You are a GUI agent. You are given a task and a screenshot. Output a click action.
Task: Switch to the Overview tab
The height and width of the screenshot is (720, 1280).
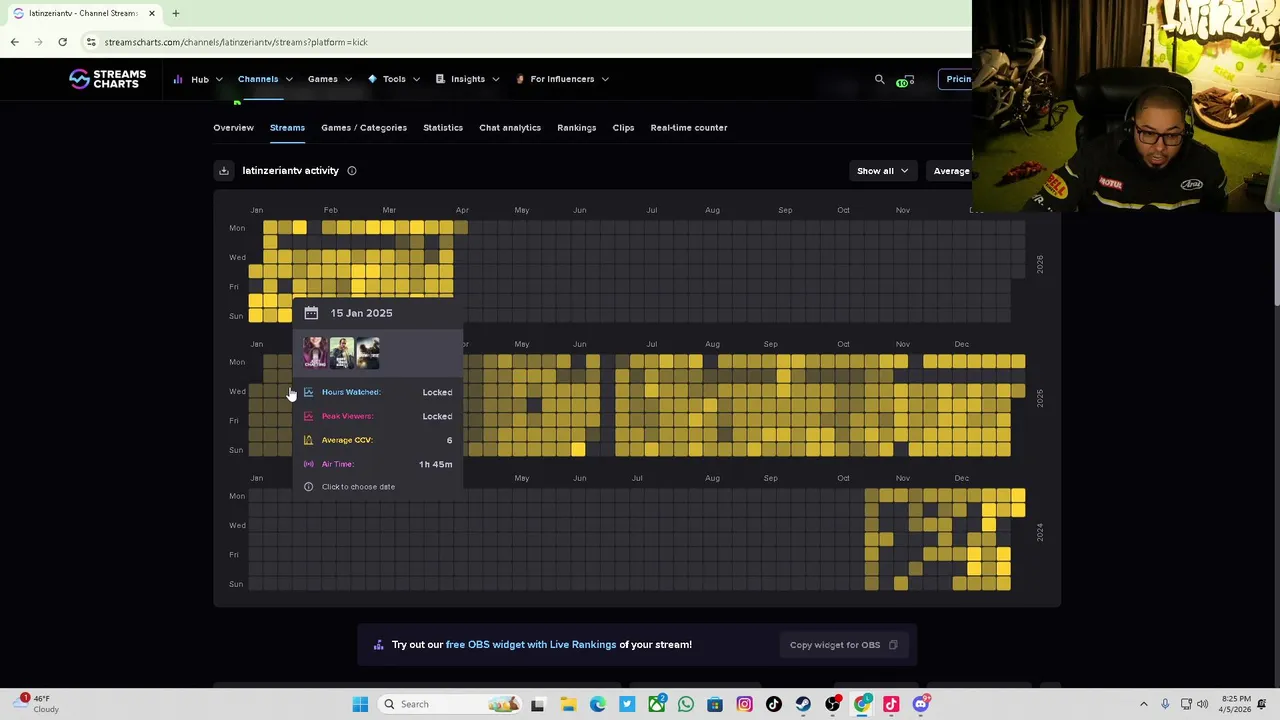233,128
